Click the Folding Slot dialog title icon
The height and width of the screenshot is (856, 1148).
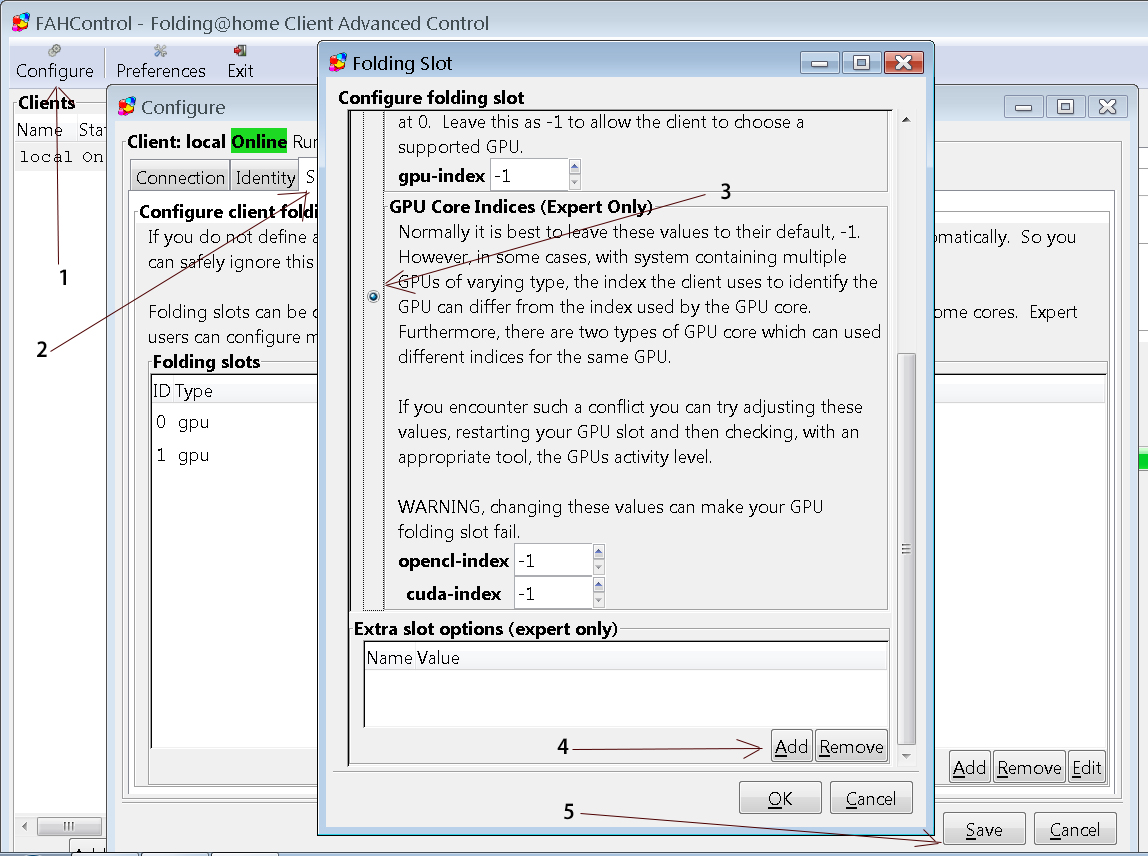click(338, 63)
